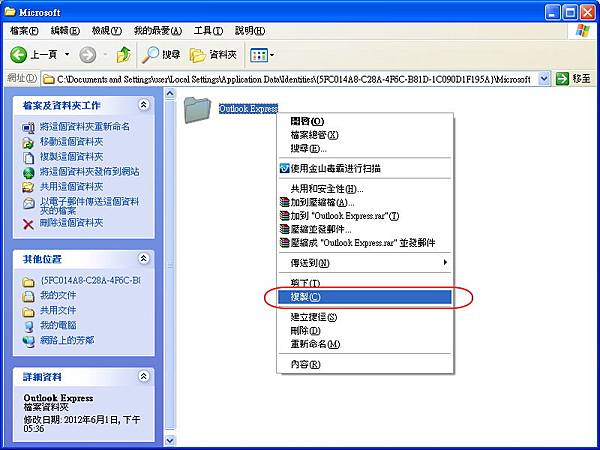The width and height of the screenshot is (600, 450).
Task: Click the 我的電腦 computer icon
Action: click(29, 326)
